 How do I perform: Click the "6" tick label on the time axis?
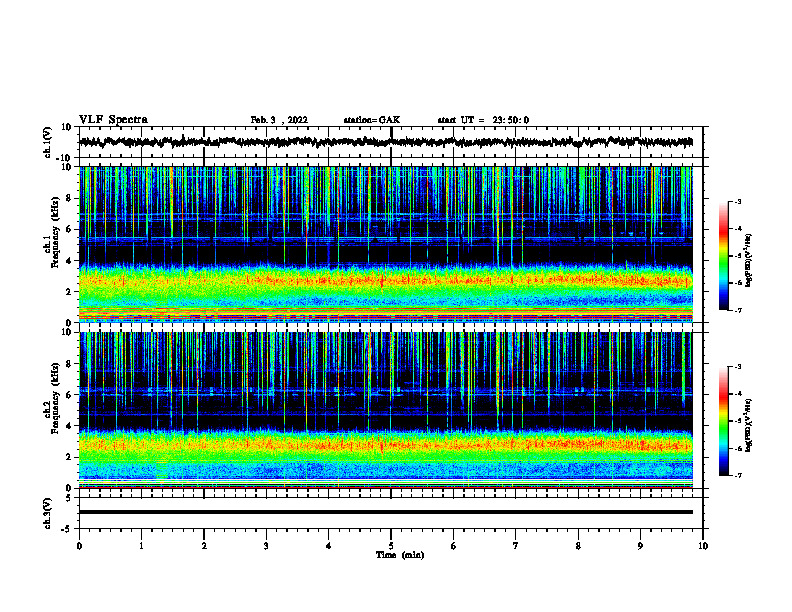[x=454, y=546]
